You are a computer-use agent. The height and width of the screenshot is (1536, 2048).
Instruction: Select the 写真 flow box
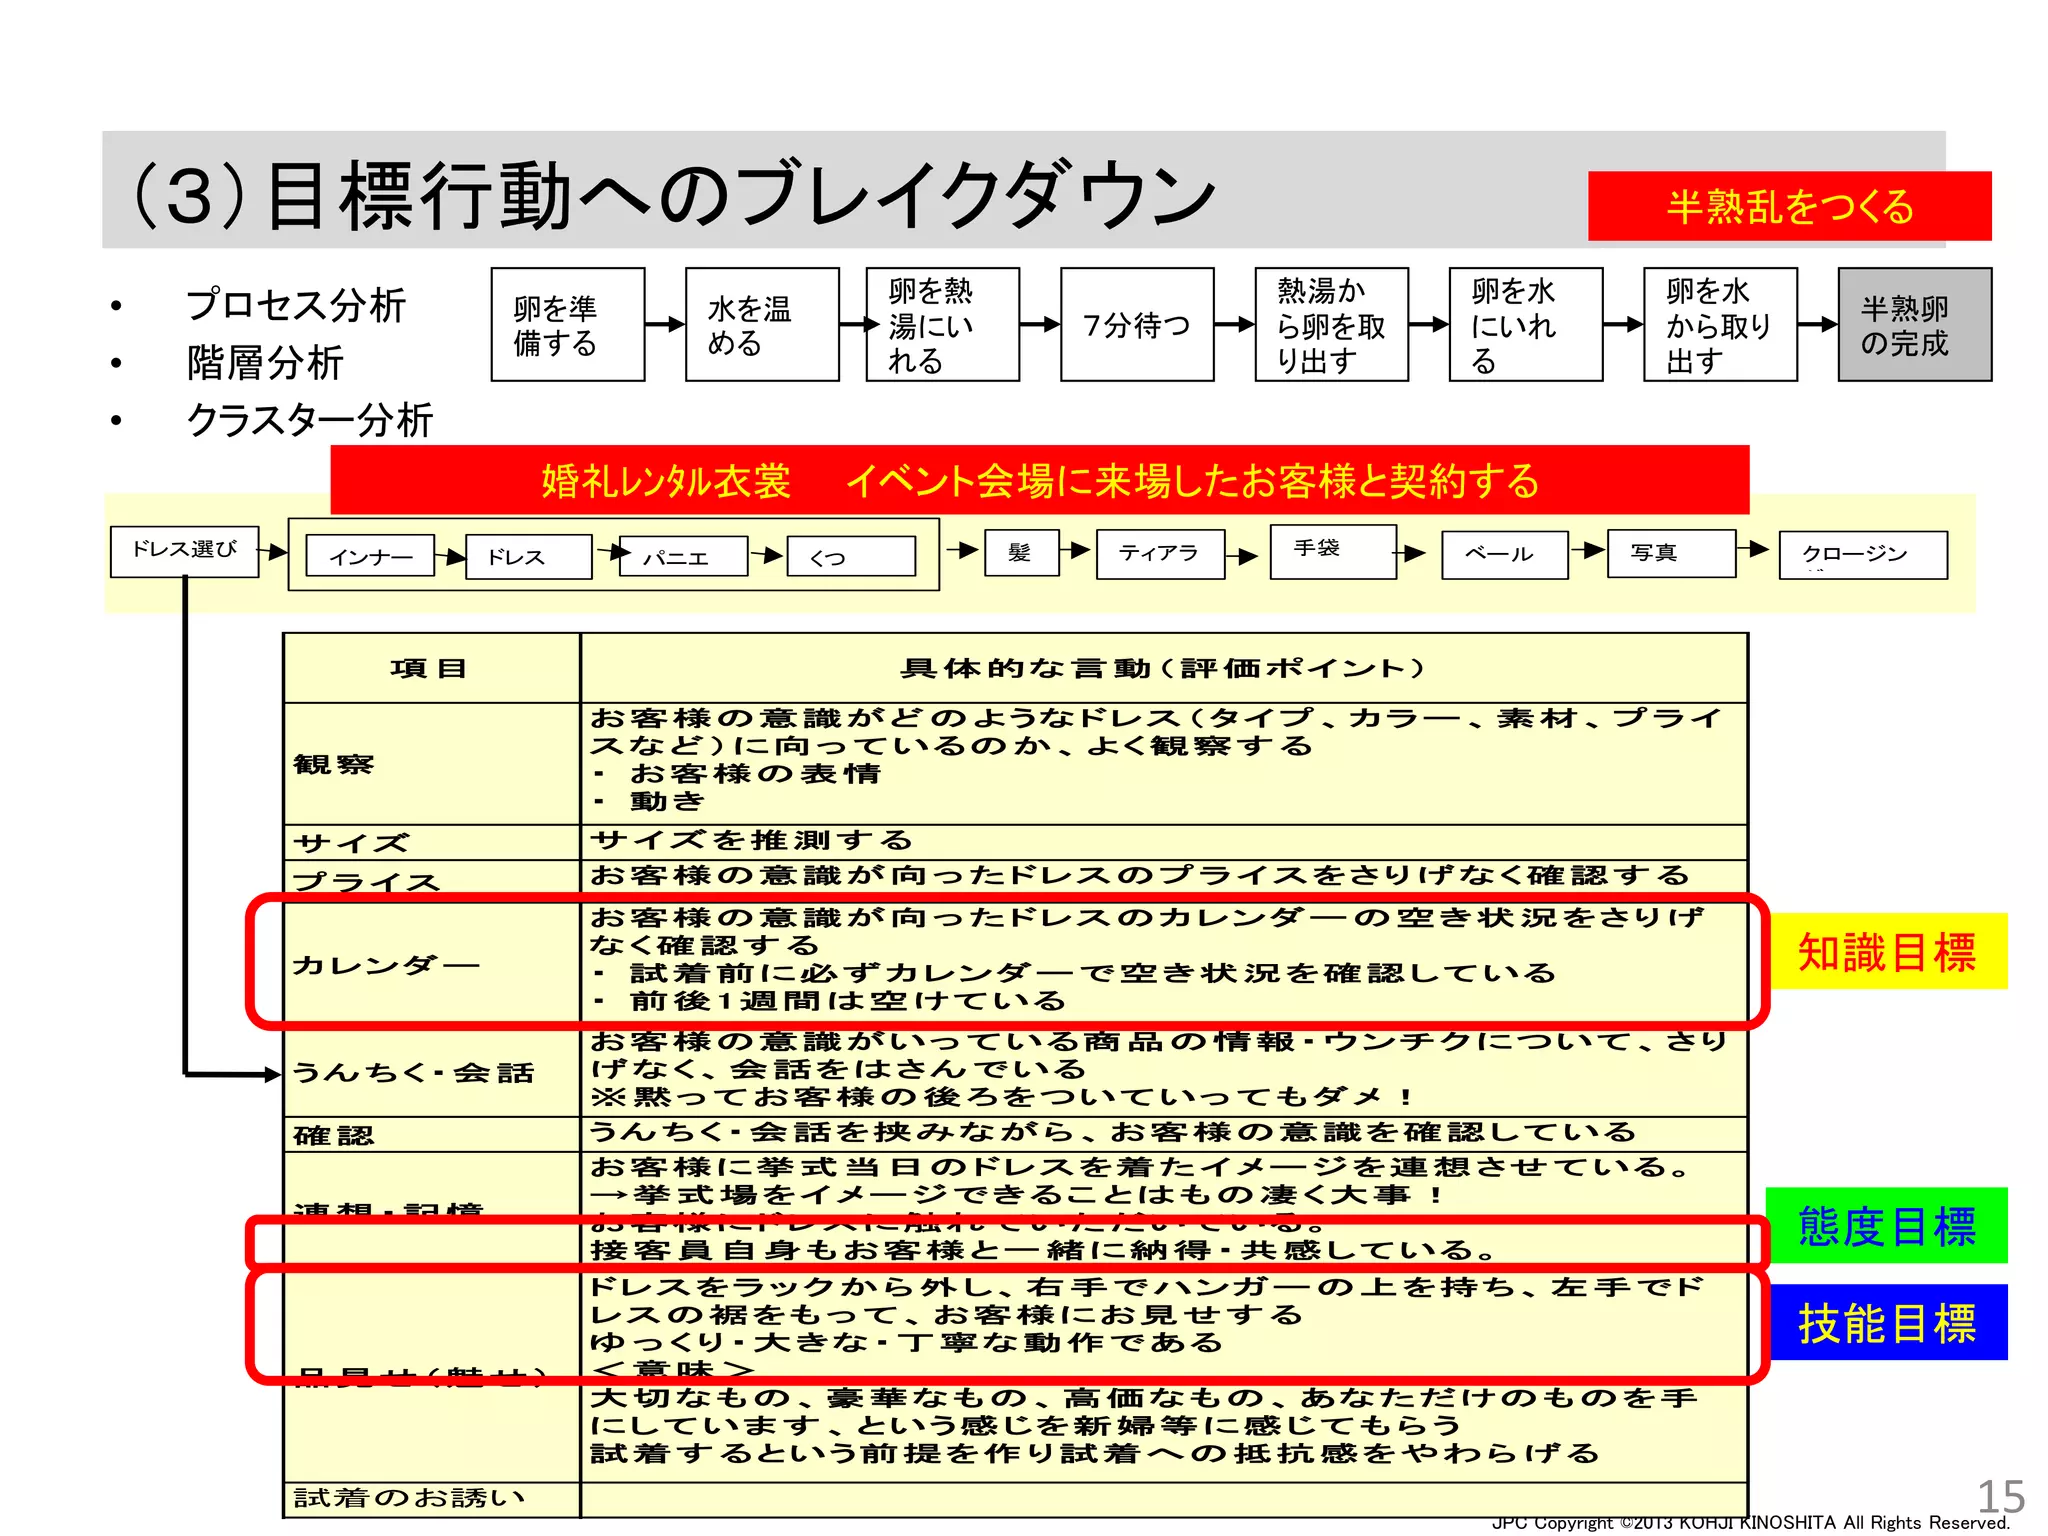(x=1671, y=553)
